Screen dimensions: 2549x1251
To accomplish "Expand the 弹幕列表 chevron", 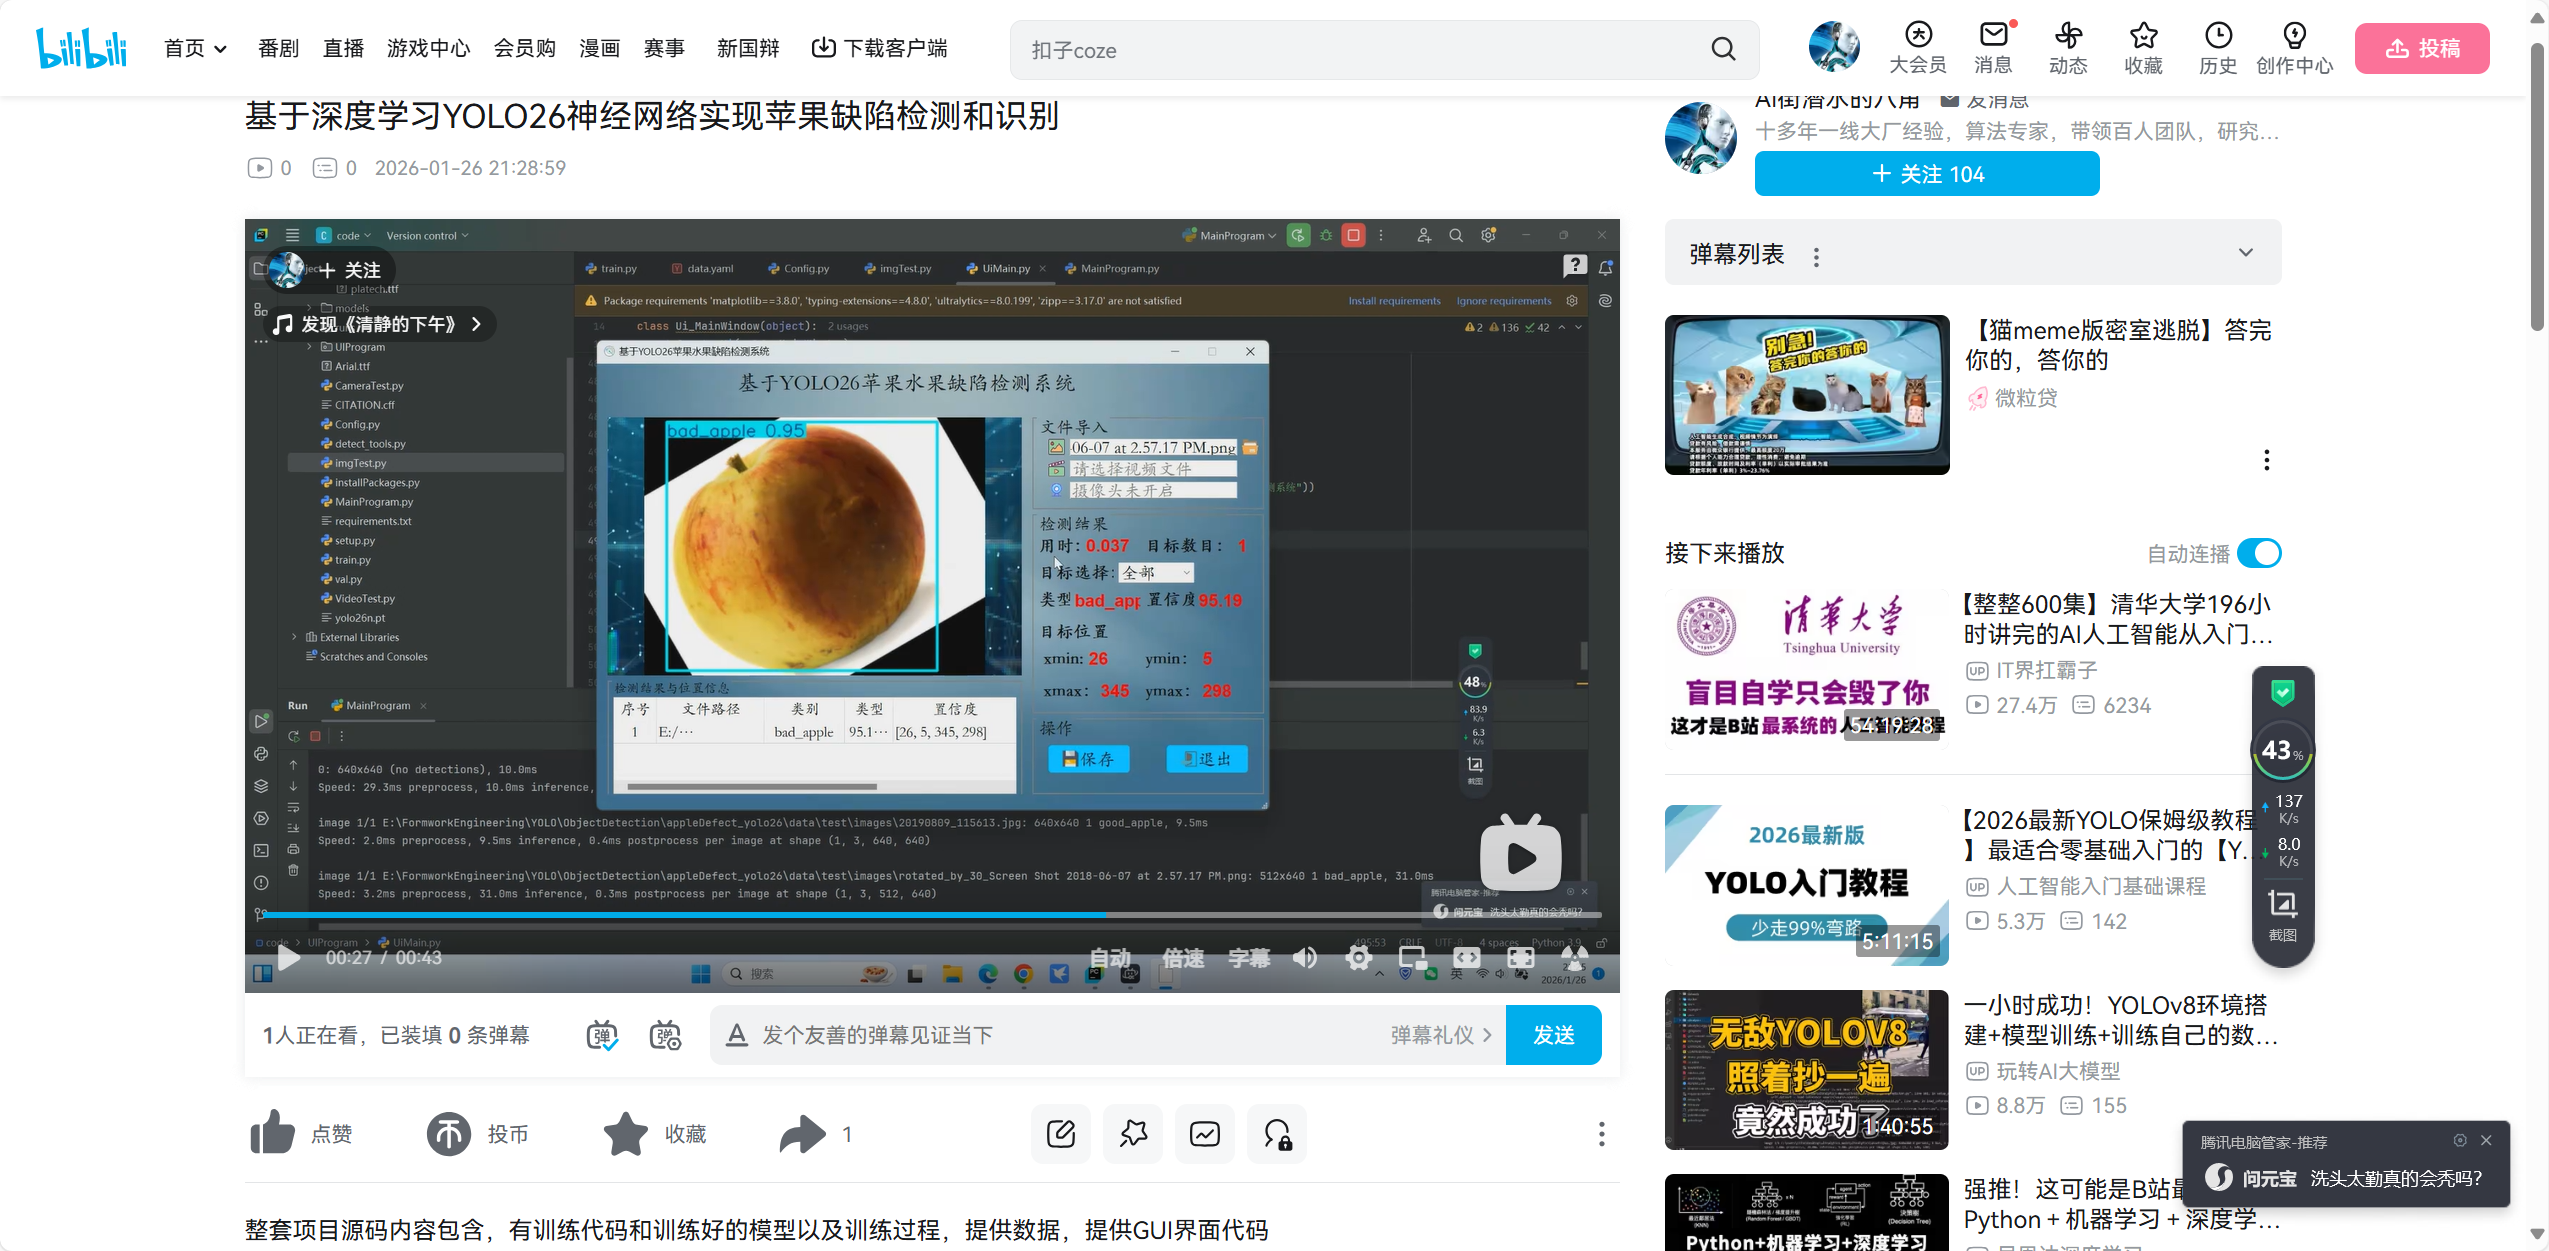I will pos(2245,253).
